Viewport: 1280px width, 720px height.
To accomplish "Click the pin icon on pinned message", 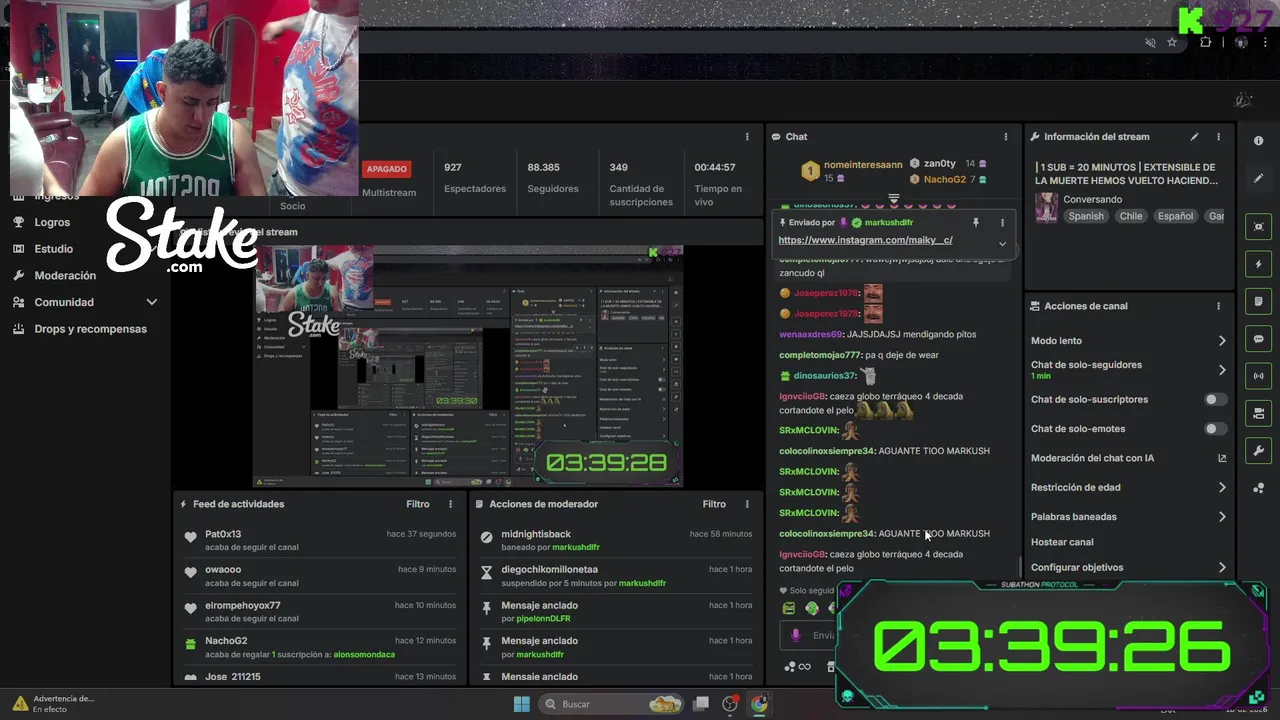I will pos(976,223).
